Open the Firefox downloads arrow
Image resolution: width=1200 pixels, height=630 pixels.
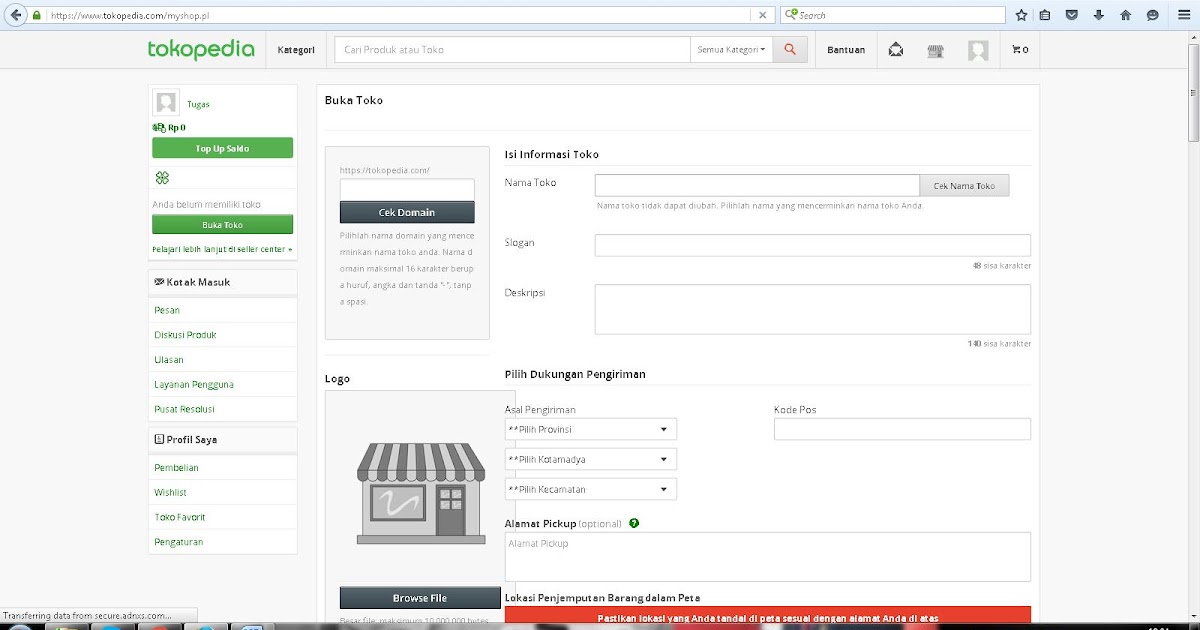tap(1099, 15)
